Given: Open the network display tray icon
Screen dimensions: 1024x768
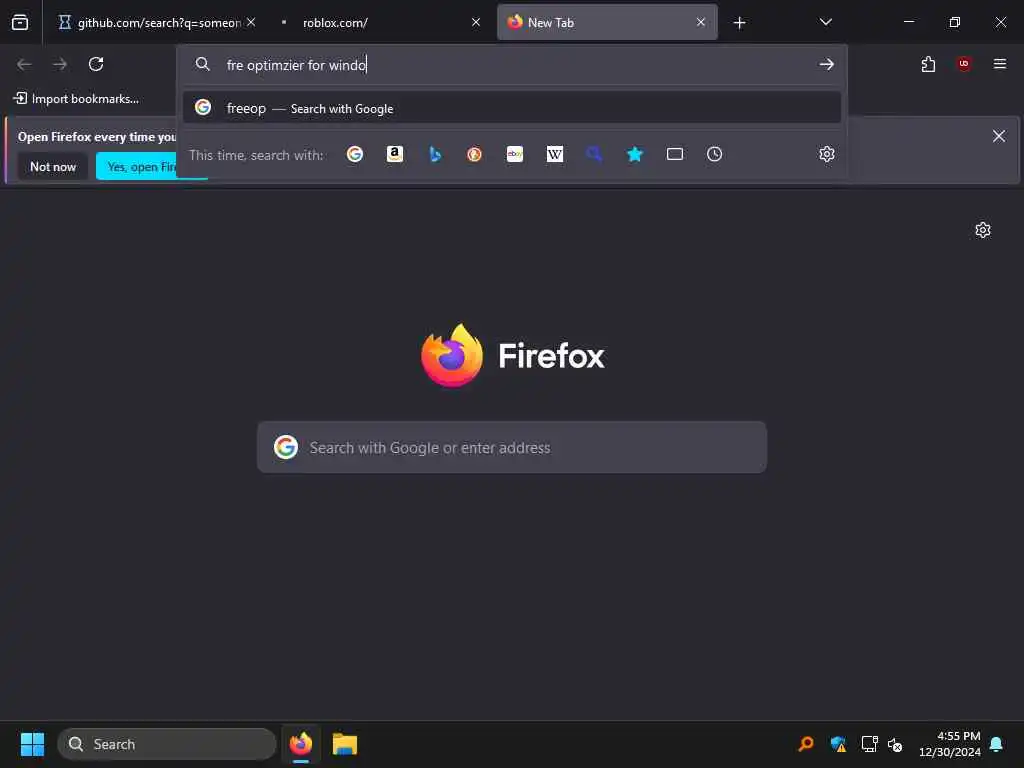Looking at the screenshot, I should click(869, 744).
